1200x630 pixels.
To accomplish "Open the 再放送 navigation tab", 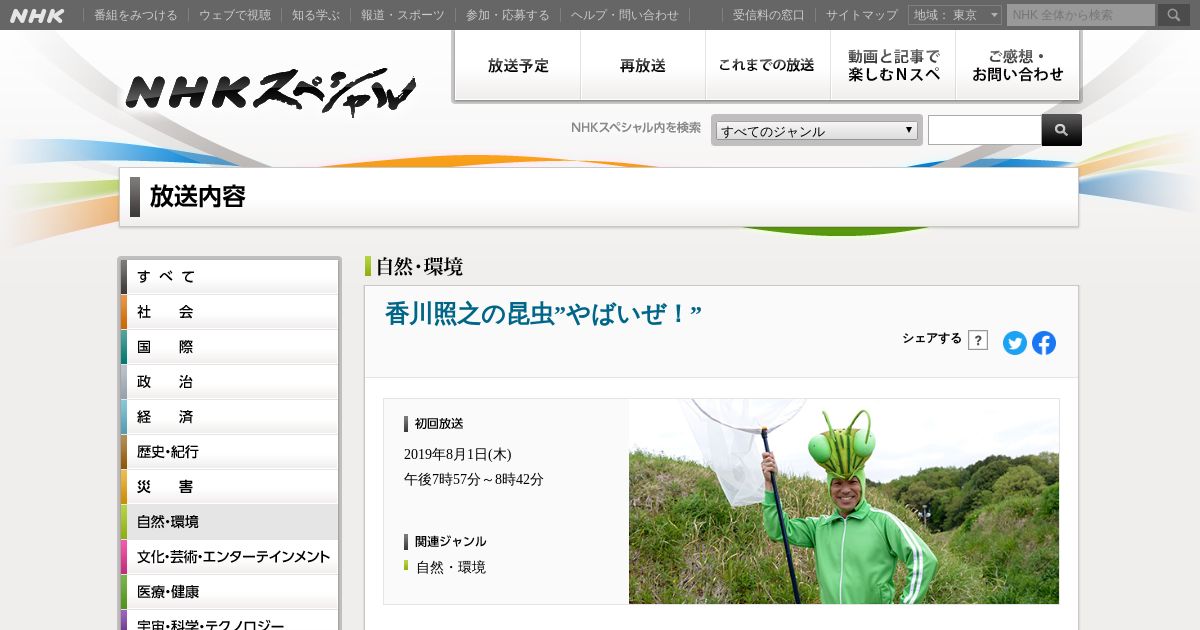I will click(643, 66).
